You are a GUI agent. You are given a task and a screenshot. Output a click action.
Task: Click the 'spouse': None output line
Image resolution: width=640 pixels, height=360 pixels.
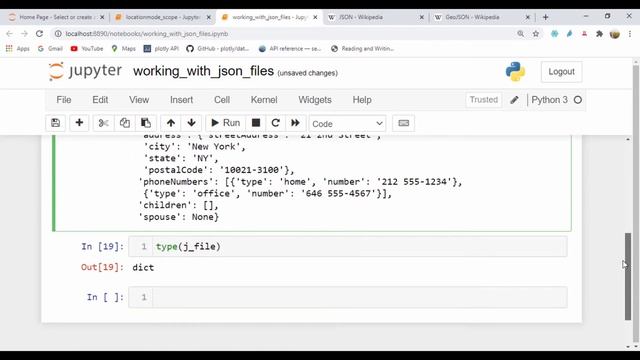pos(179,217)
